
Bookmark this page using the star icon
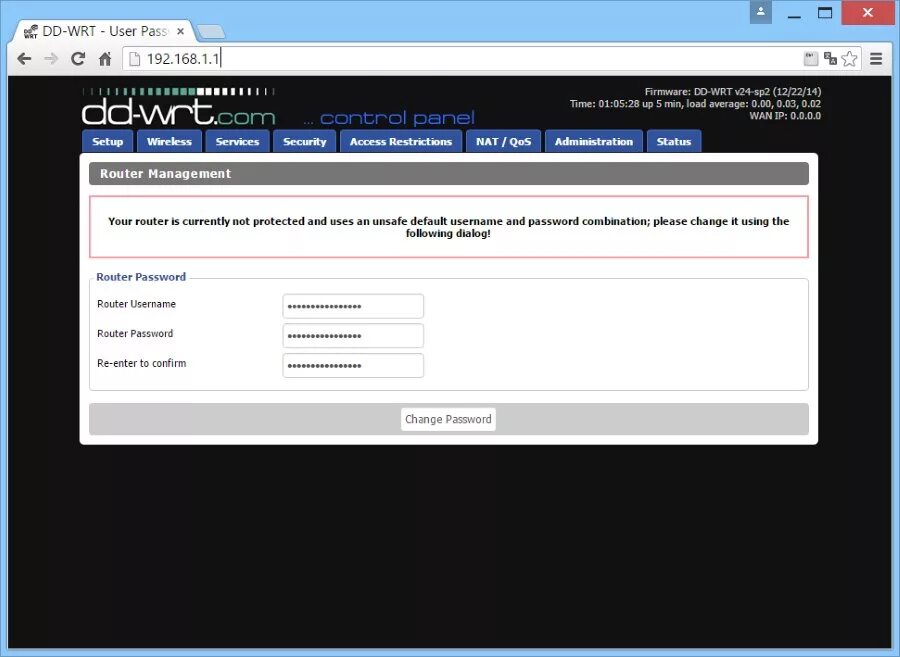[849, 58]
